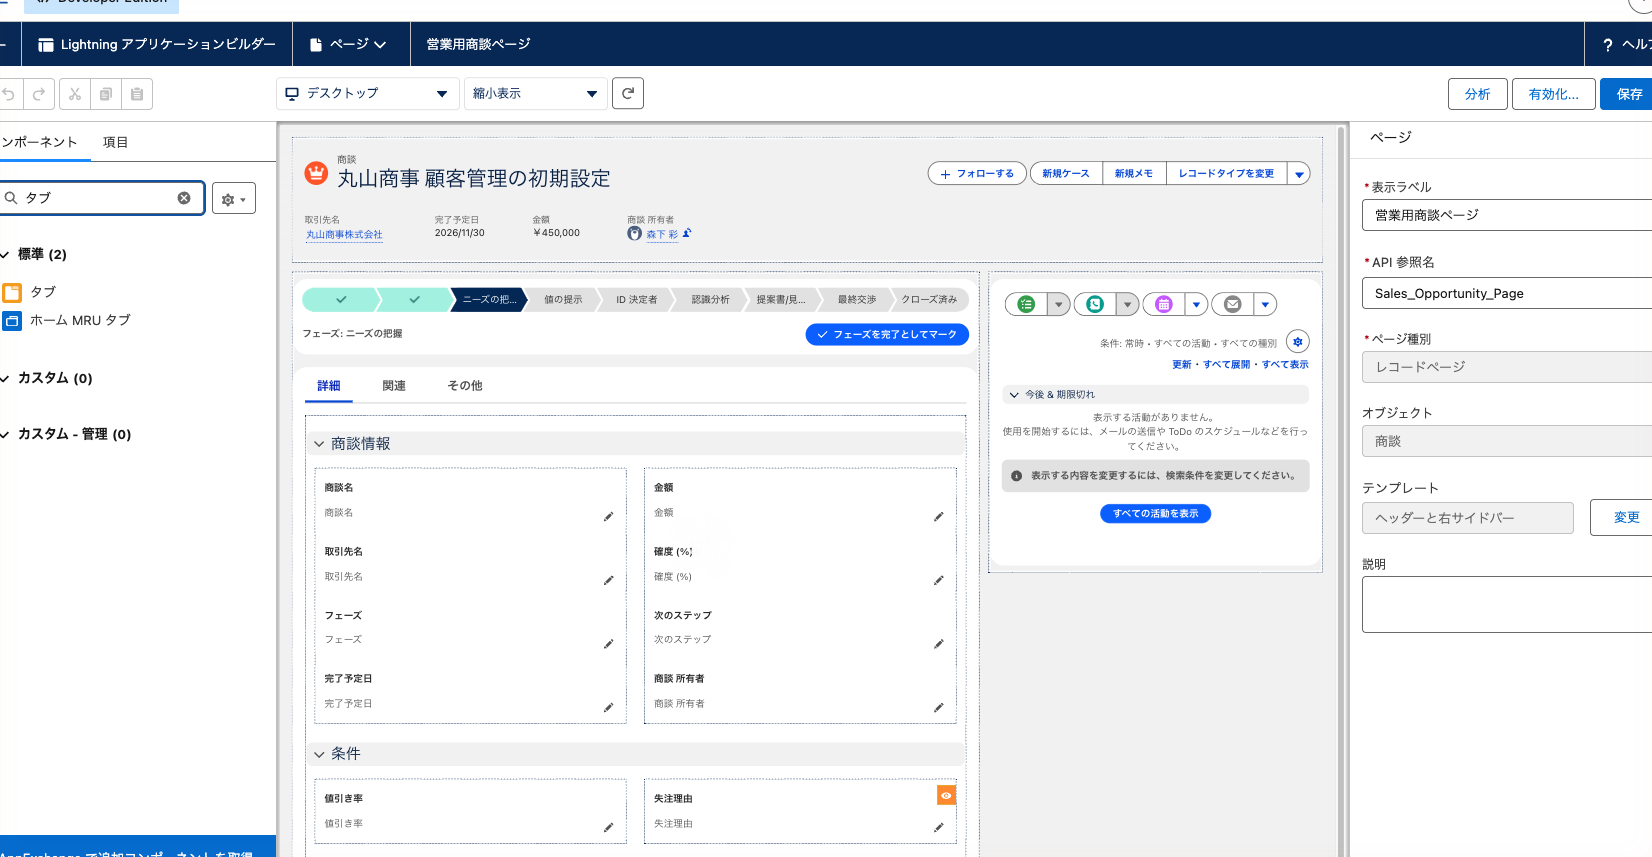Switch to the その他 tab on the record
Viewport: 1652px width, 857px height.
(x=465, y=386)
